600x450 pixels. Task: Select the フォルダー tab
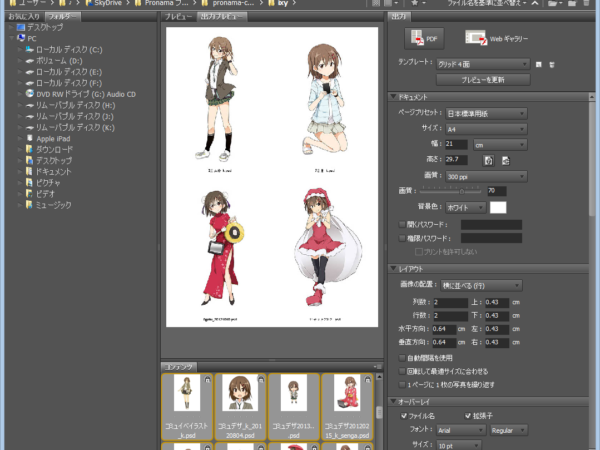[63, 16]
